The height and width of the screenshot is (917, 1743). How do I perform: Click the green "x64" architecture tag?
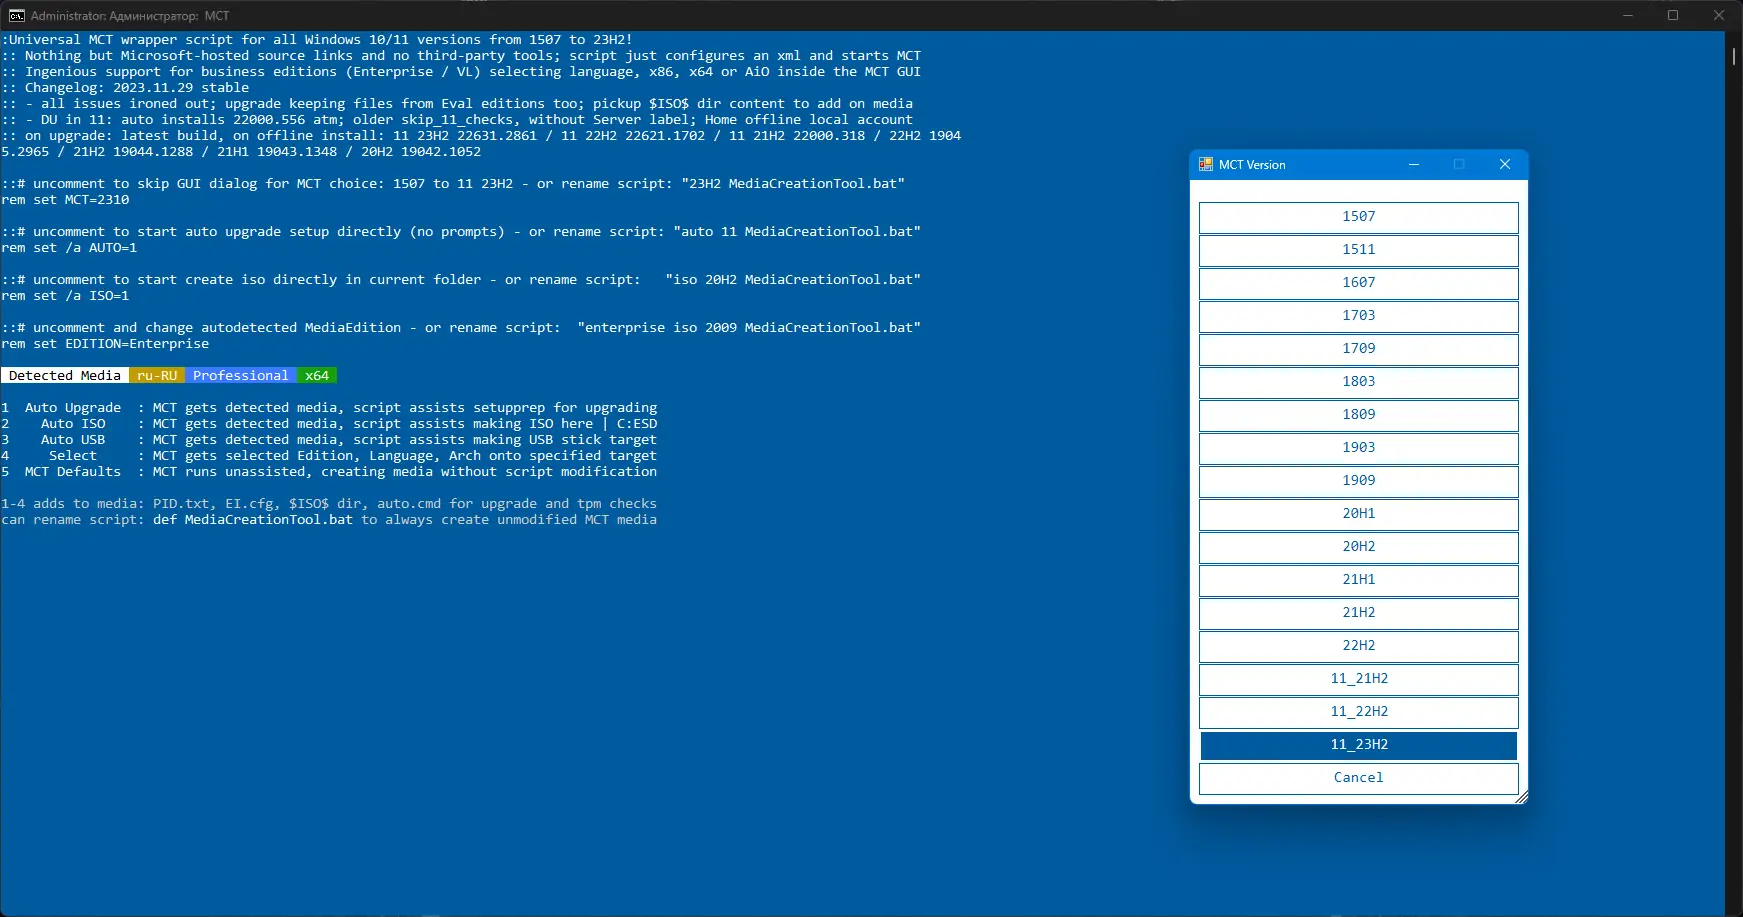pos(317,376)
